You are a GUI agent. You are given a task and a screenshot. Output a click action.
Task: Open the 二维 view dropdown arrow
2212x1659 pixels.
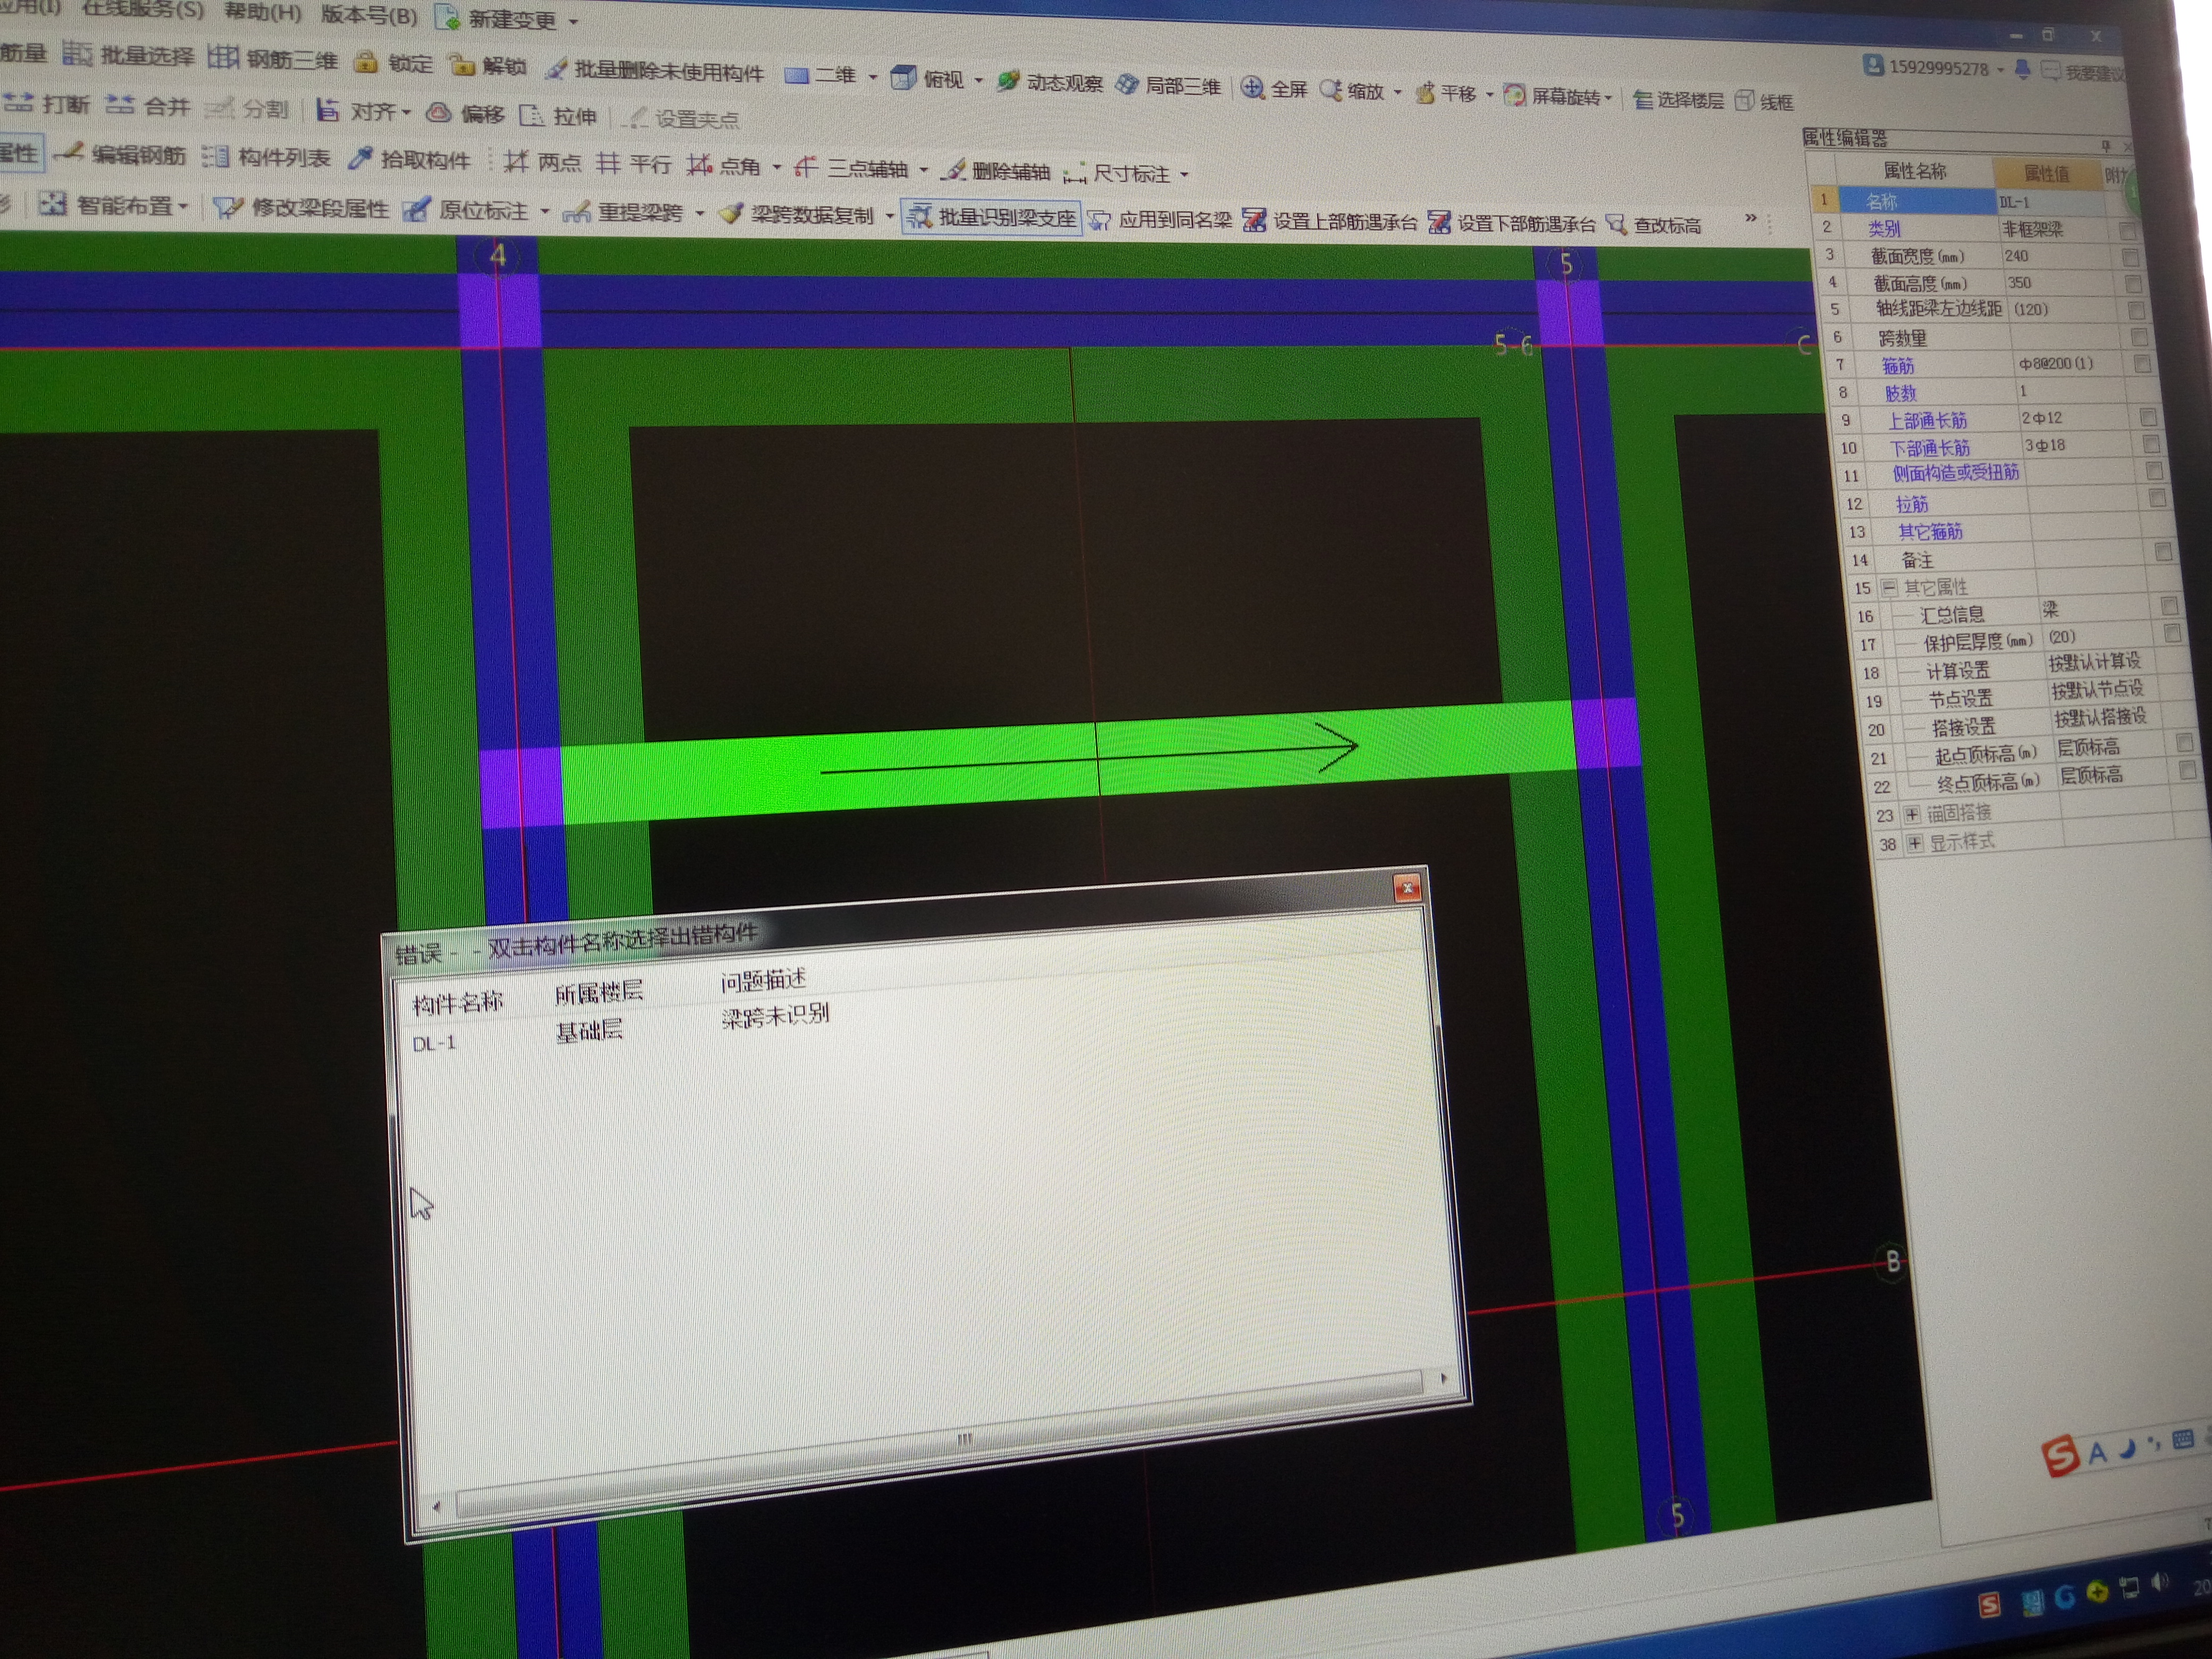point(873,77)
